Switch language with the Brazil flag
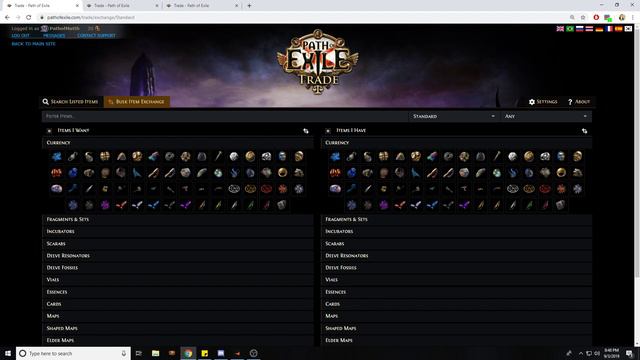Image resolution: width=640 pixels, height=360 pixels. [x=570, y=29]
